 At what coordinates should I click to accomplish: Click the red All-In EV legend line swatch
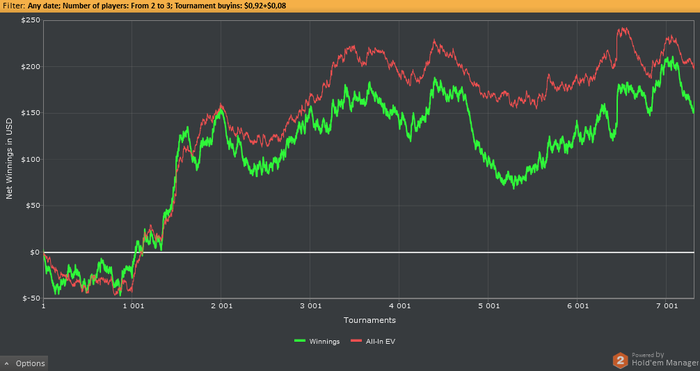(x=356, y=342)
